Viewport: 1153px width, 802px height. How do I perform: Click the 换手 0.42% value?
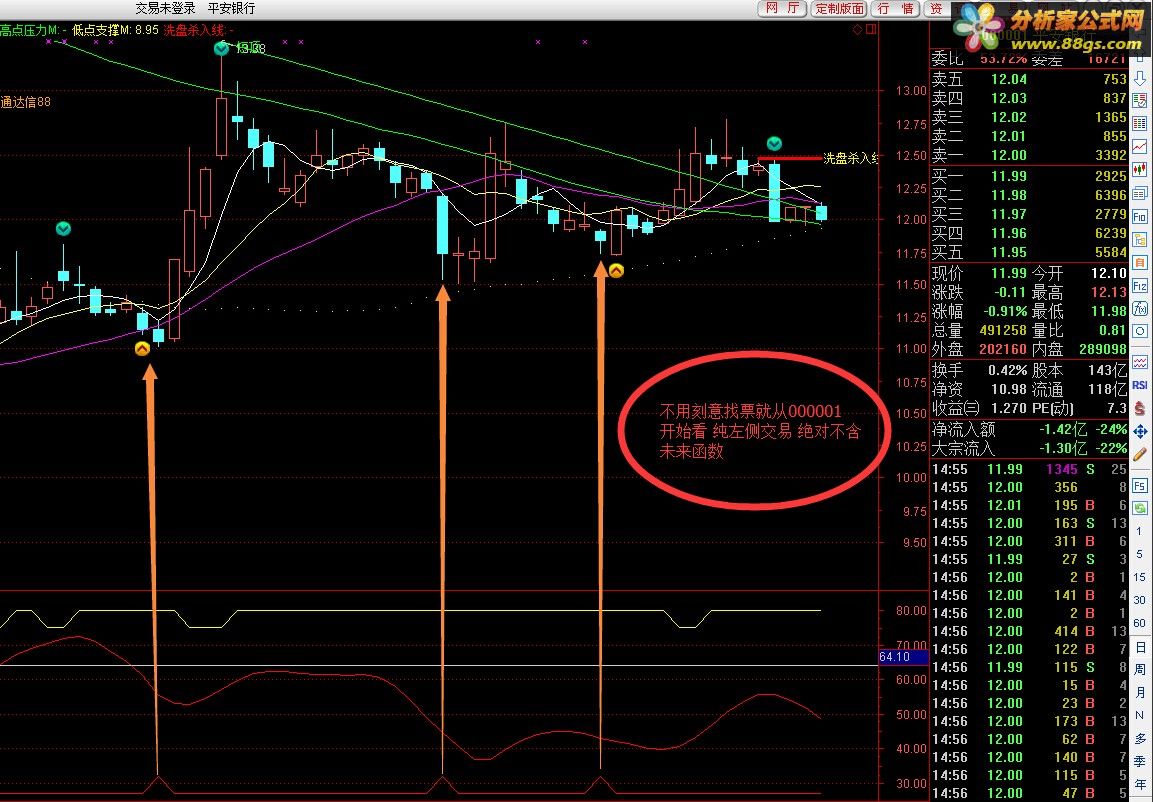pyautogui.click(x=1007, y=370)
